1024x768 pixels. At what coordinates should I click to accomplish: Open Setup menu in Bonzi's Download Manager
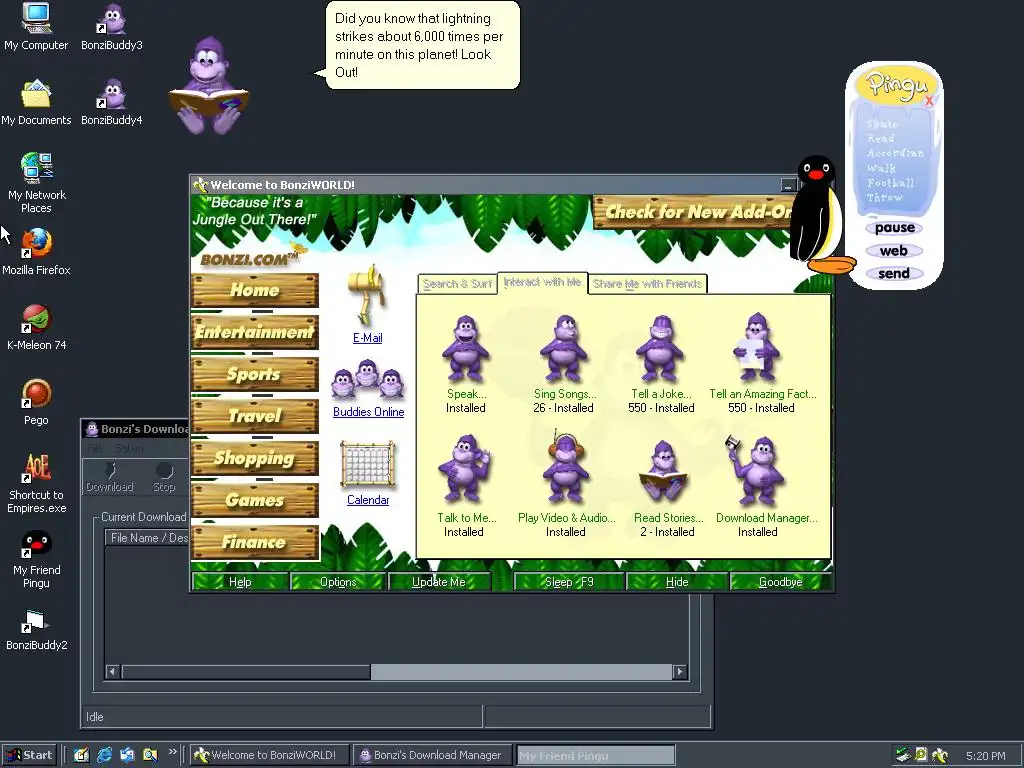129,449
